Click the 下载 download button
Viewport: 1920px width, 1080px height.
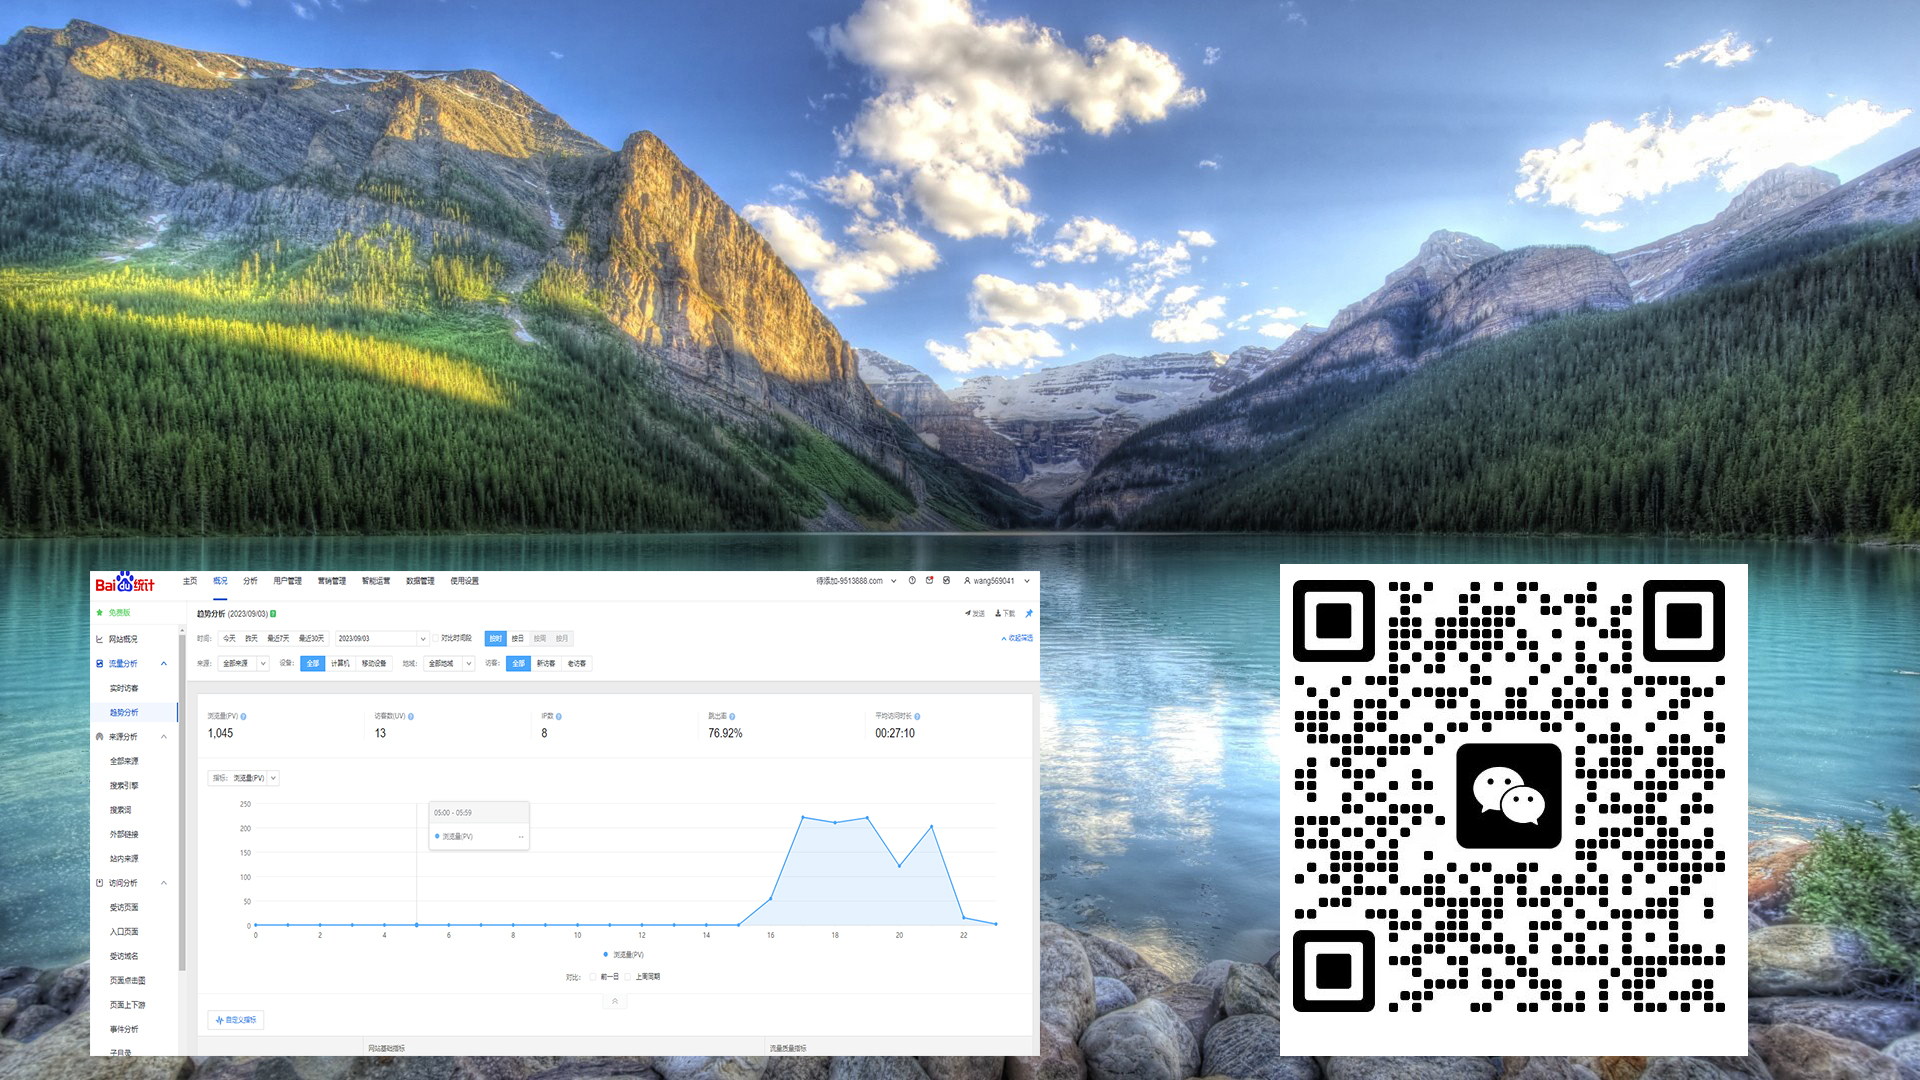pos(1005,613)
